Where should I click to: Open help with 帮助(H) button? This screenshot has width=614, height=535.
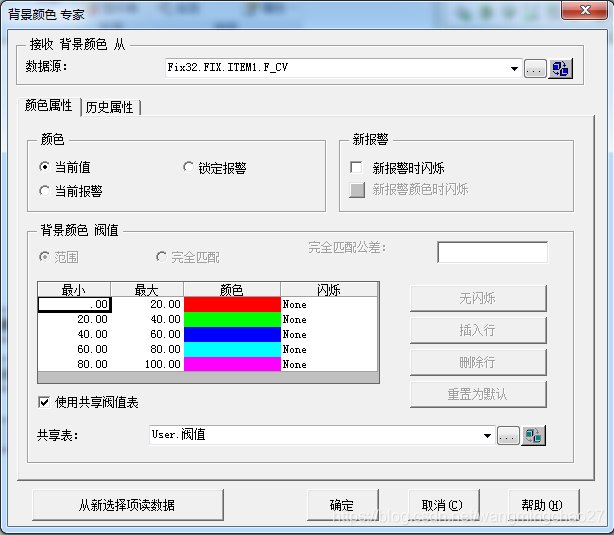(543, 505)
